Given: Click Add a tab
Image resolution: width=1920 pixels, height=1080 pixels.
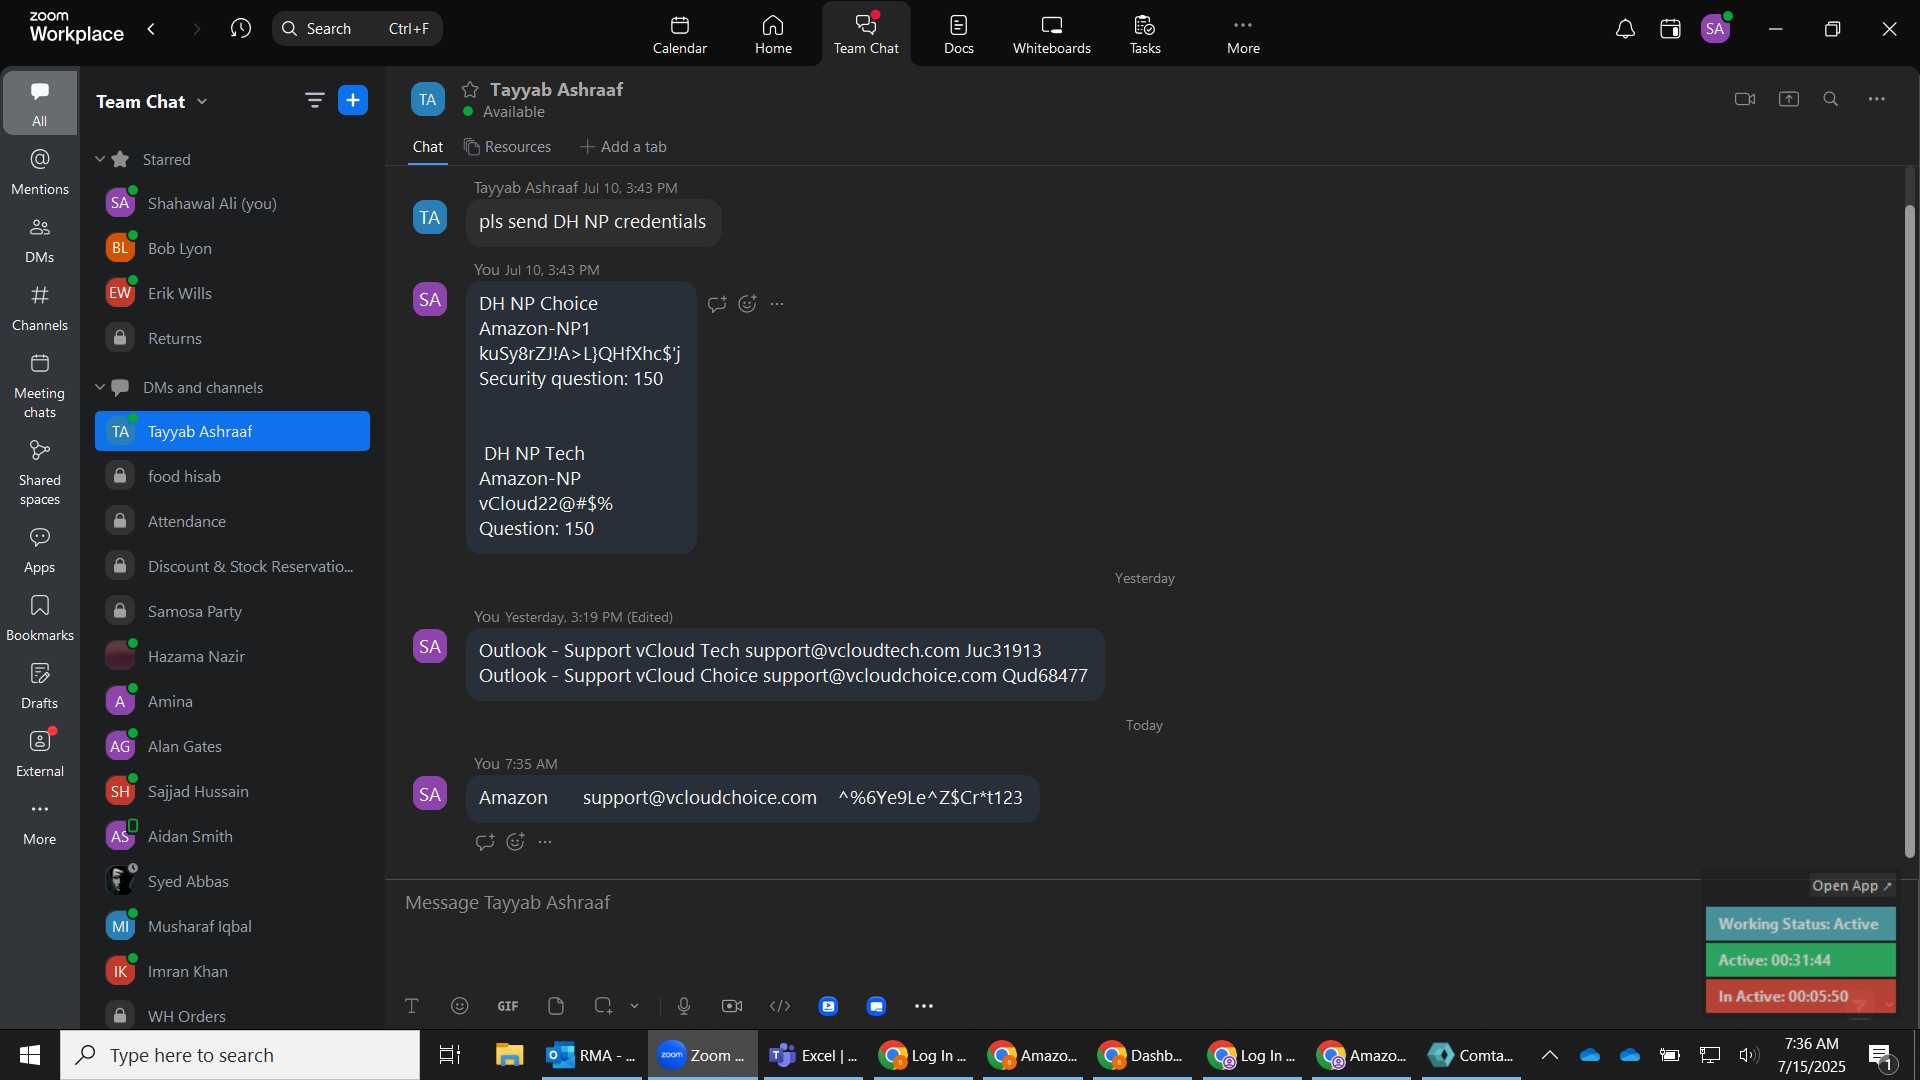Looking at the screenshot, I should (x=623, y=147).
